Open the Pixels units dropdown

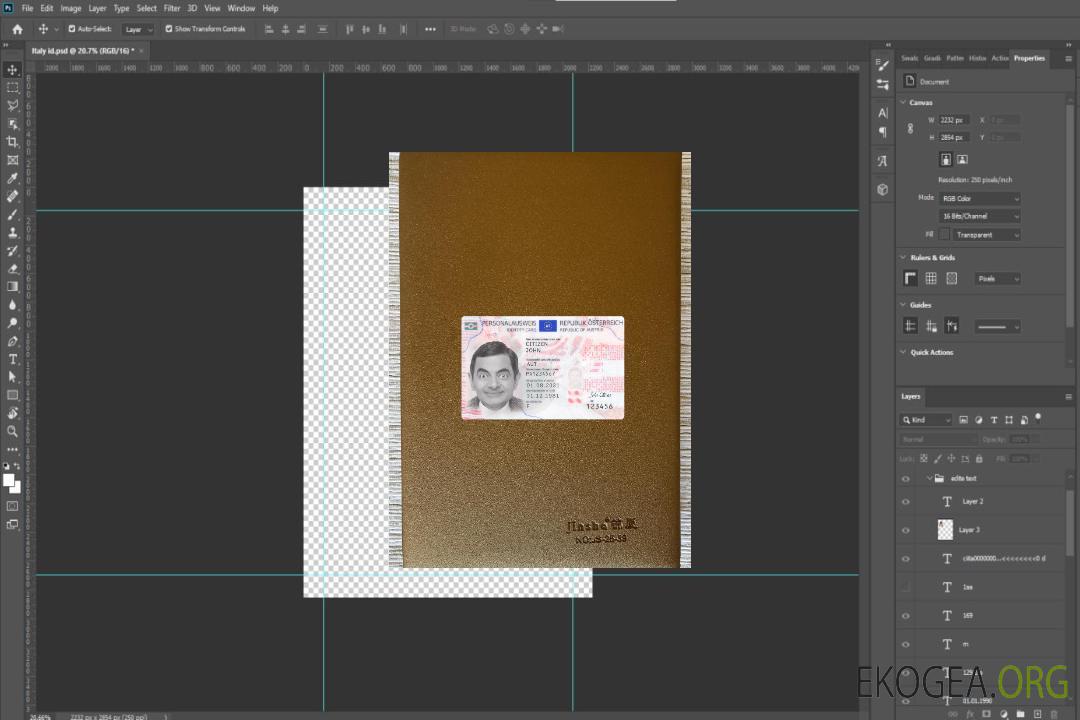998,278
